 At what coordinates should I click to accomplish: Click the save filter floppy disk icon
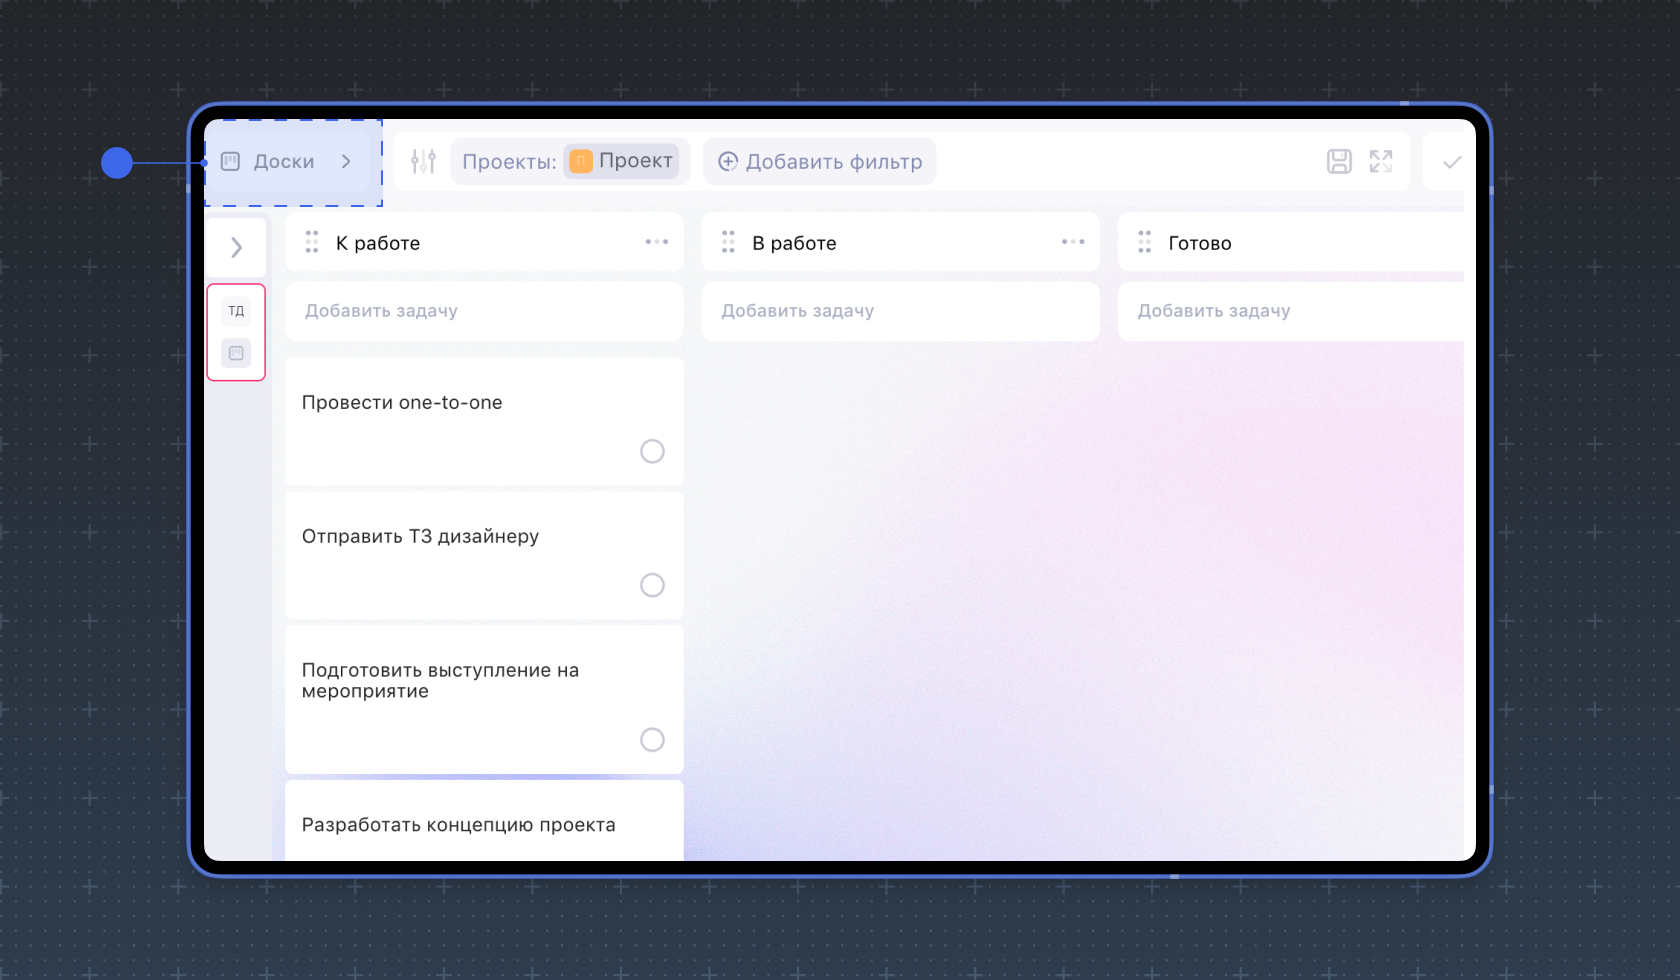coord(1339,161)
